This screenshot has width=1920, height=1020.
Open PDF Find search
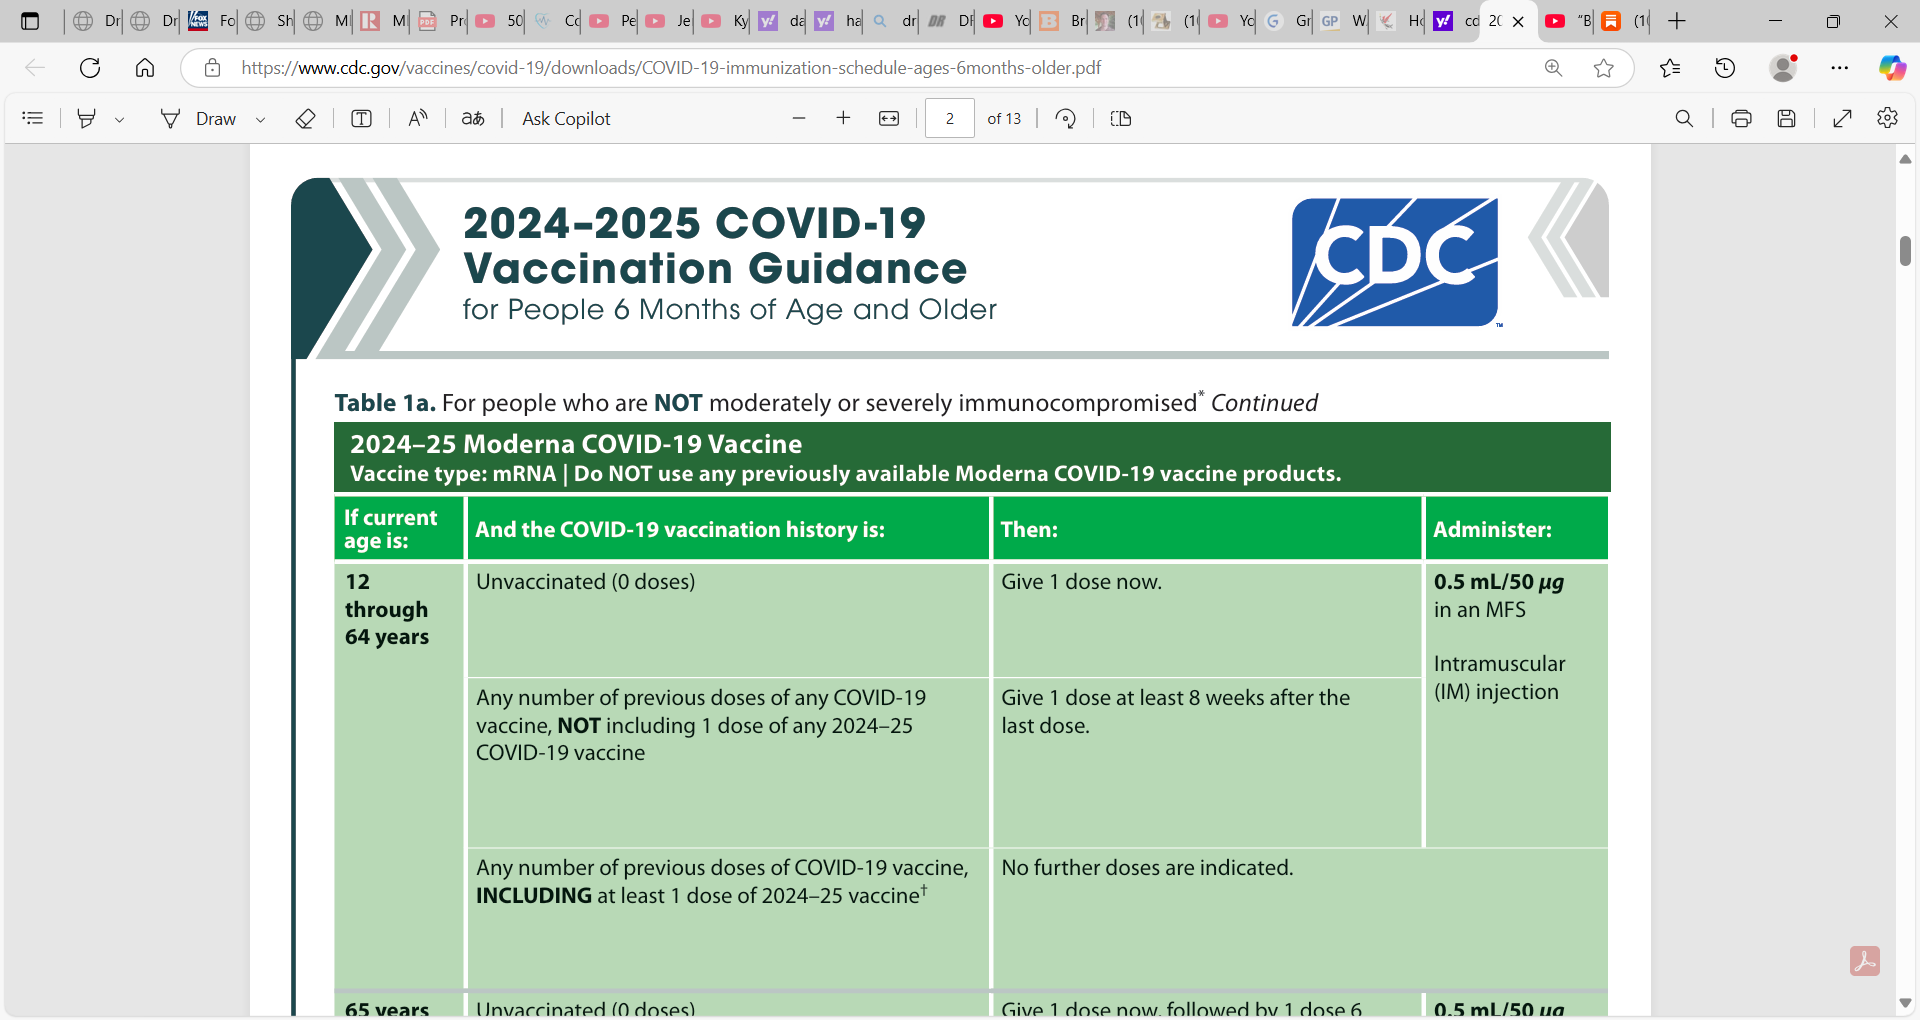[1684, 118]
